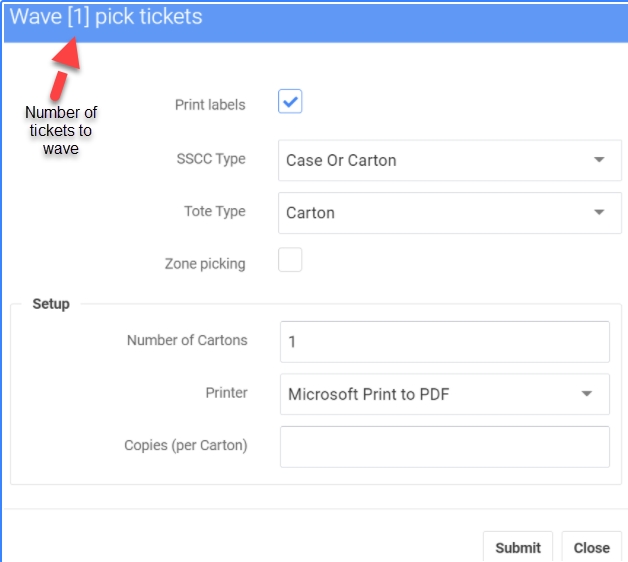The image size is (628, 562).
Task: Open the SSCC Type dropdown
Action: [x=449, y=160]
